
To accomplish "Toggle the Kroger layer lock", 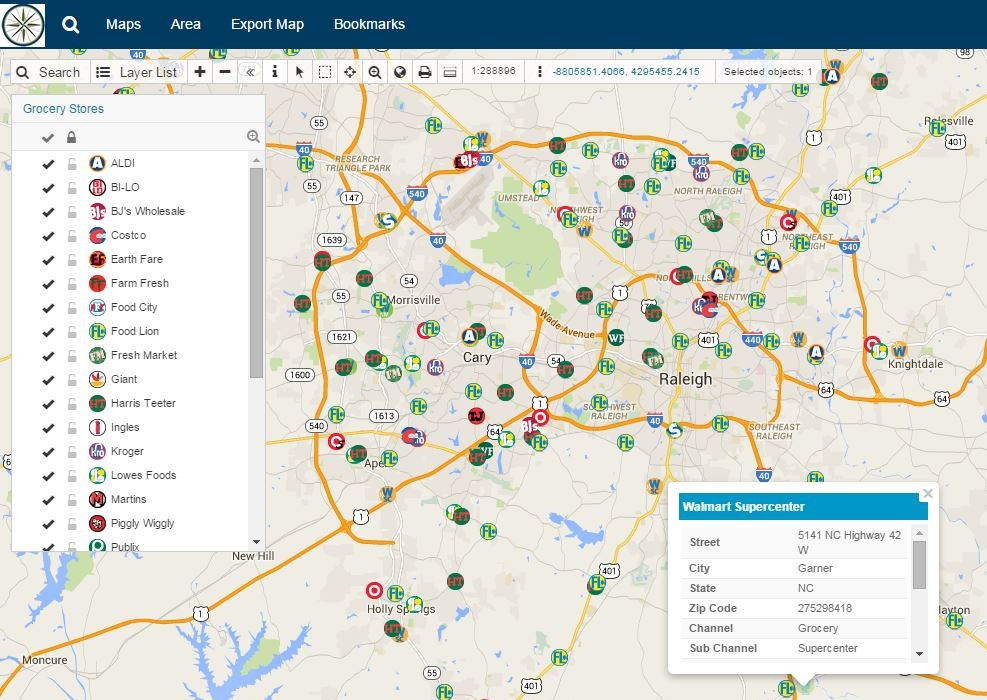I will click(72, 451).
